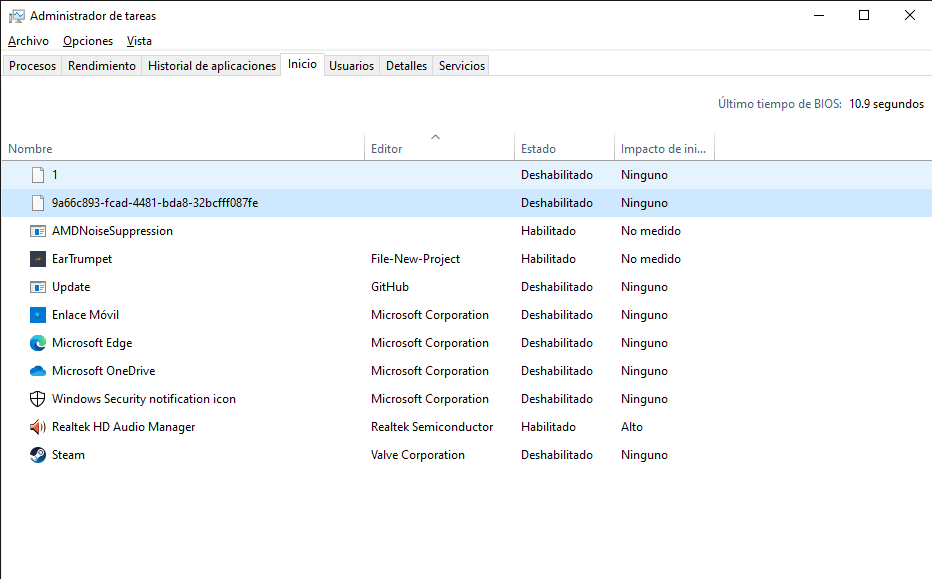Select the Microsoft OneDrive entry name
The image size is (932, 579).
point(103,371)
